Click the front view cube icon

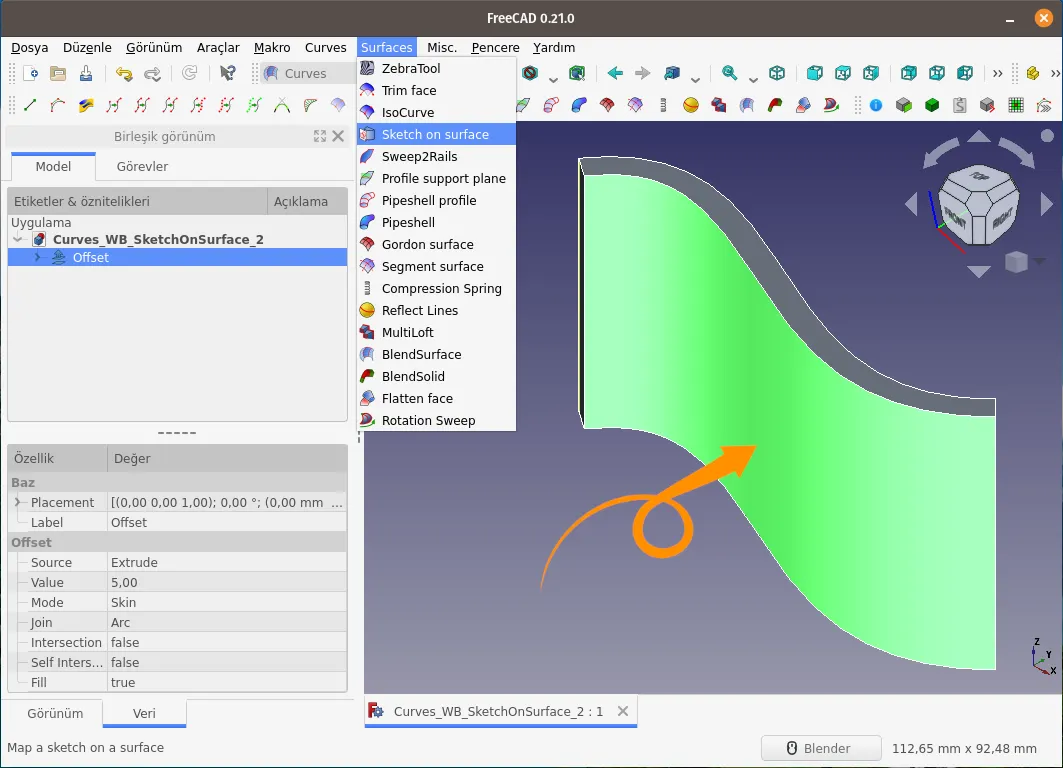pos(815,73)
